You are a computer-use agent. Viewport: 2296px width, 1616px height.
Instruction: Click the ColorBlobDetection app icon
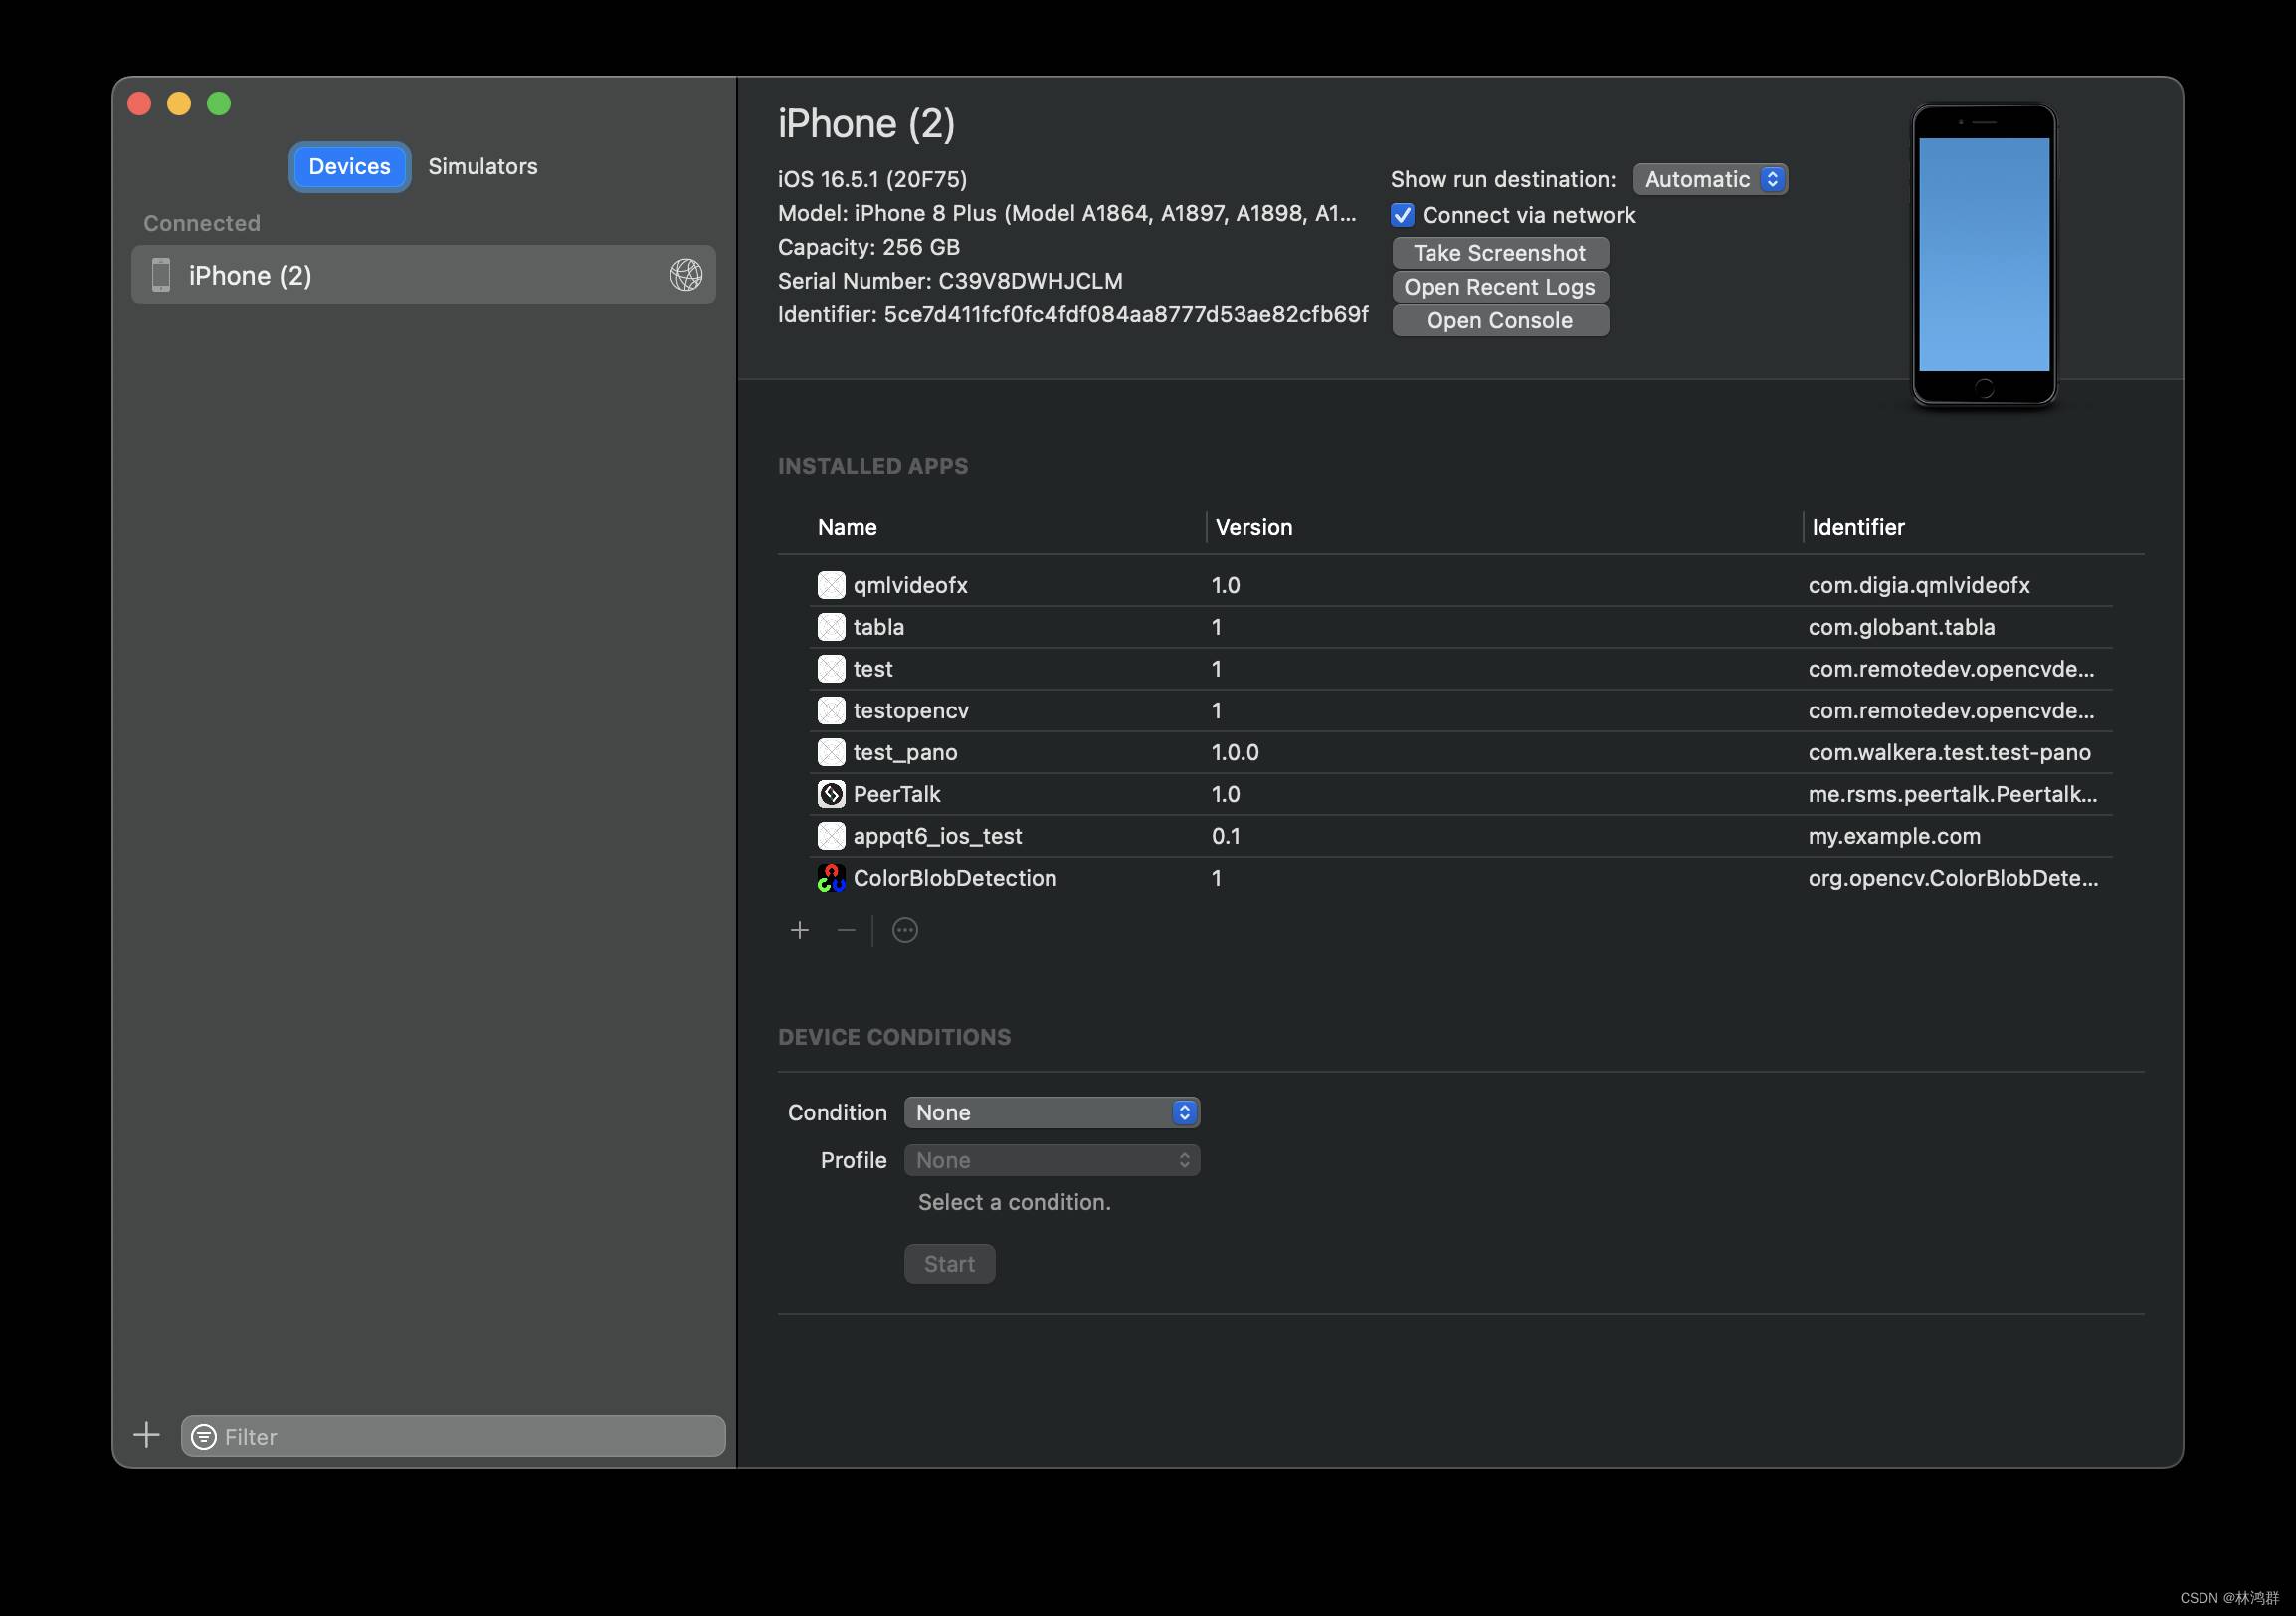(x=831, y=878)
